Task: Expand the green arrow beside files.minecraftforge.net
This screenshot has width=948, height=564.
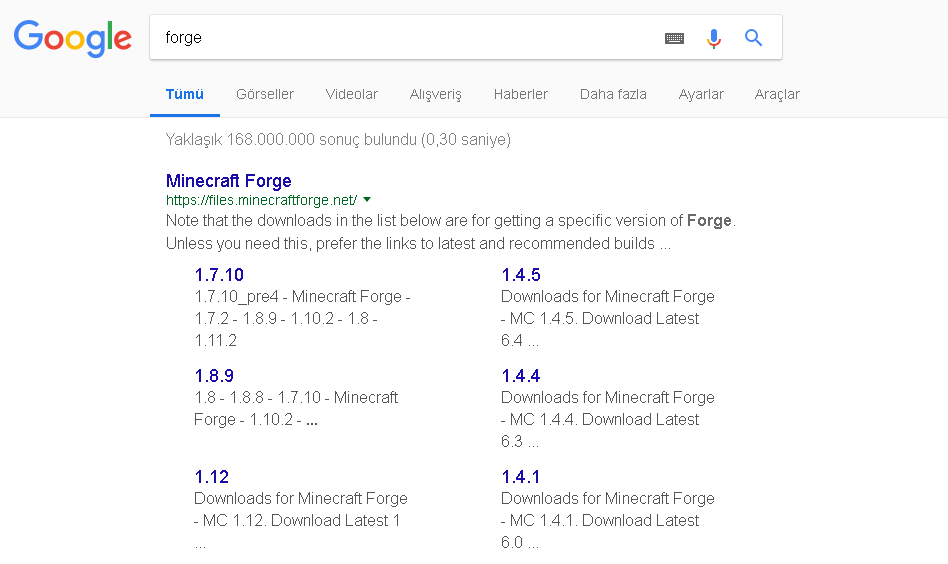Action: [x=367, y=199]
